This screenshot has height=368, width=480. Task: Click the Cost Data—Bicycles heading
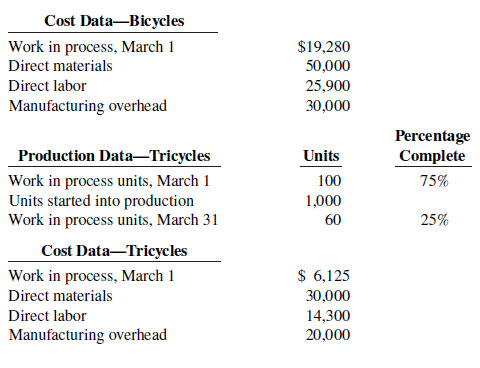tap(114, 21)
